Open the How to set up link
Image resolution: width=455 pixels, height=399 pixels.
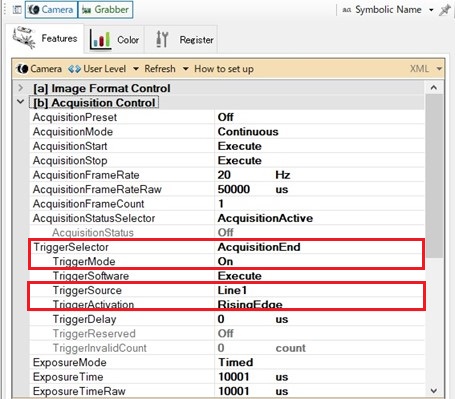(224, 69)
